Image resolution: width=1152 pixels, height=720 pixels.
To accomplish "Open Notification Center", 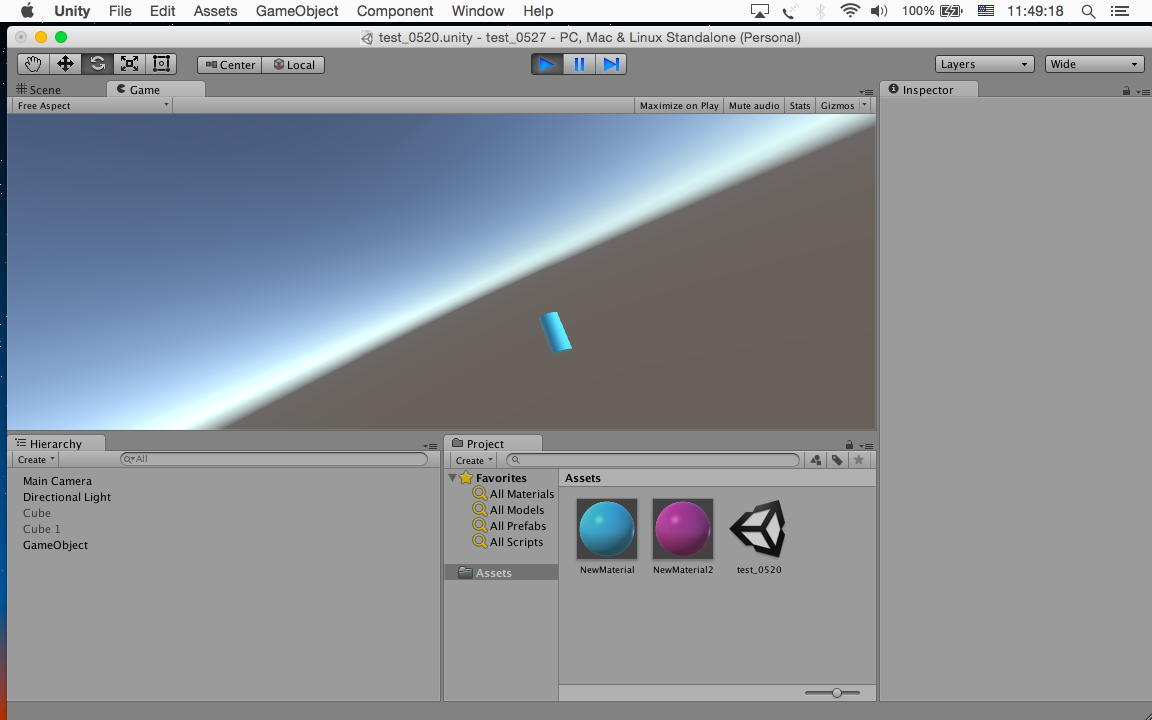I will 1120,11.
